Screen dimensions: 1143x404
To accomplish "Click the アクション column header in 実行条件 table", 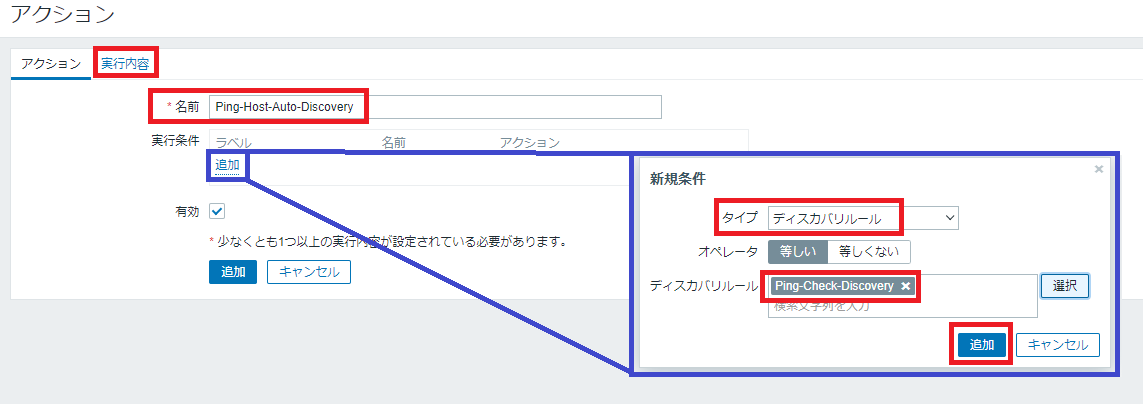I will click(529, 143).
